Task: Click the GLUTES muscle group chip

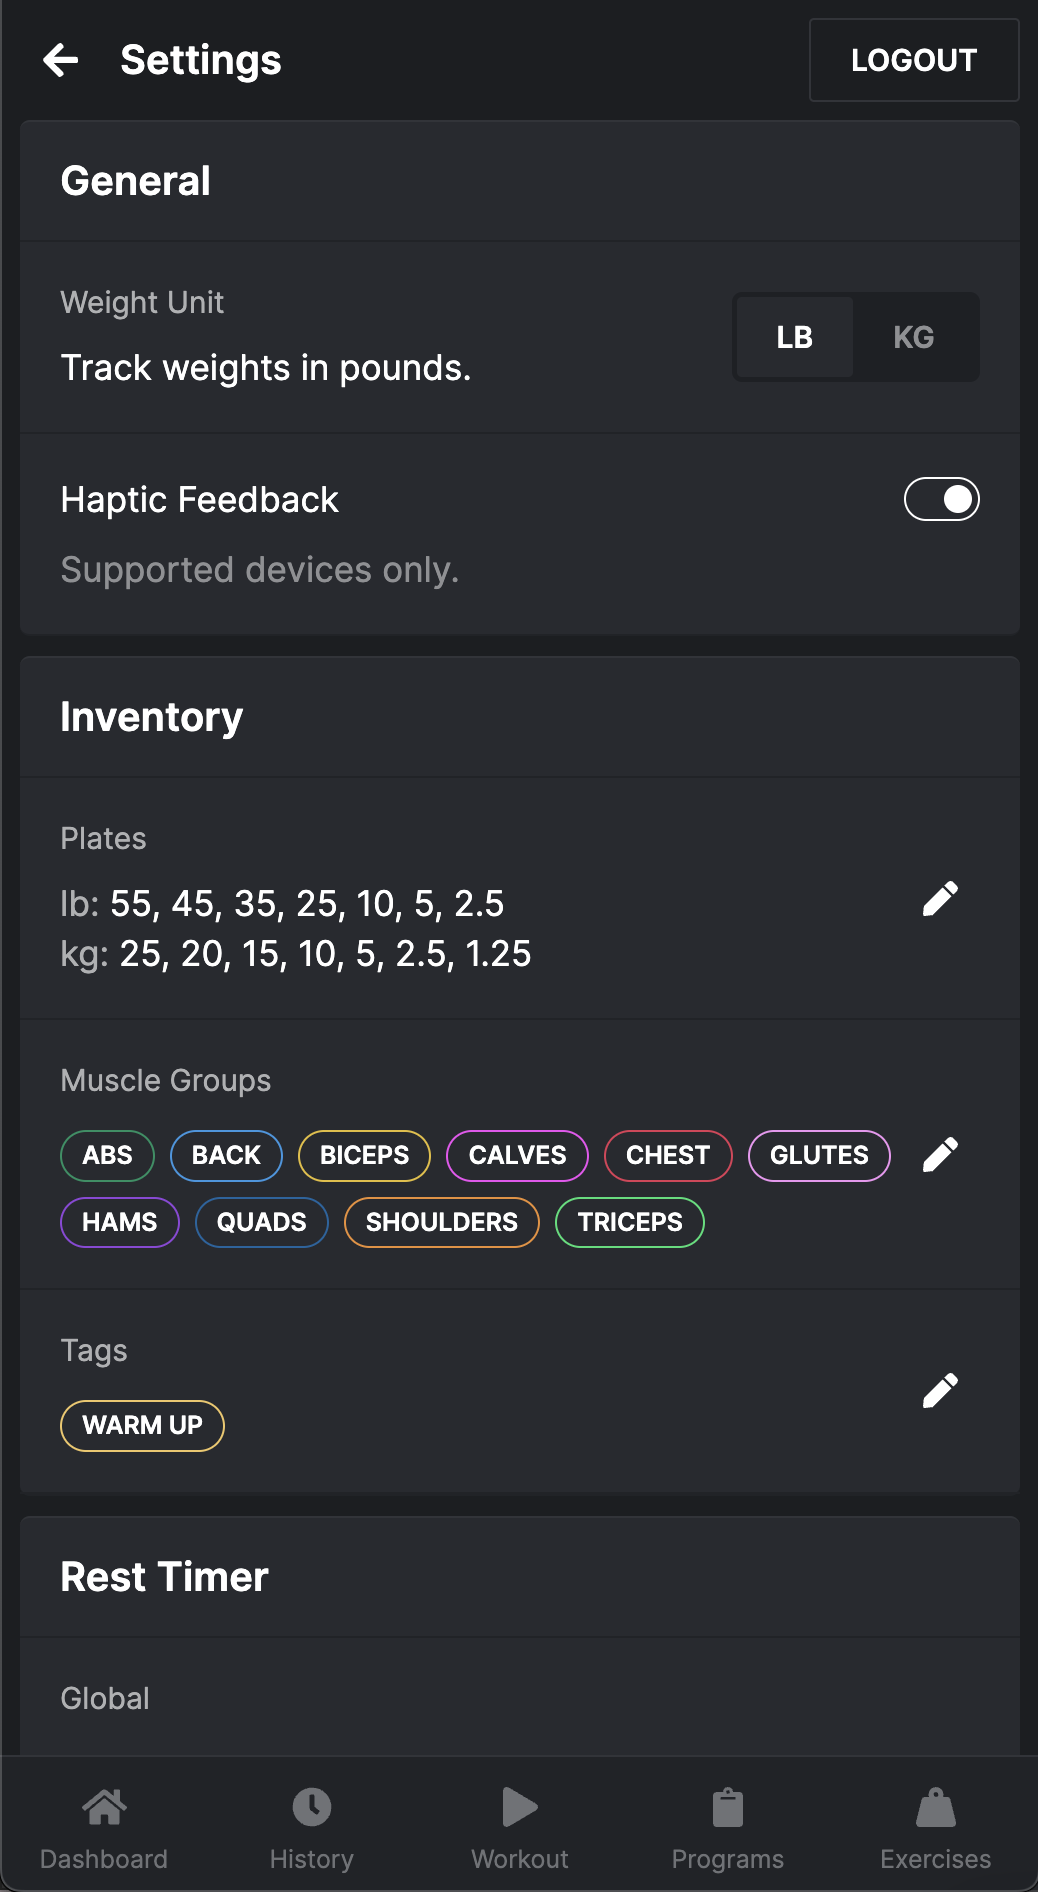Action: coord(819,1155)
